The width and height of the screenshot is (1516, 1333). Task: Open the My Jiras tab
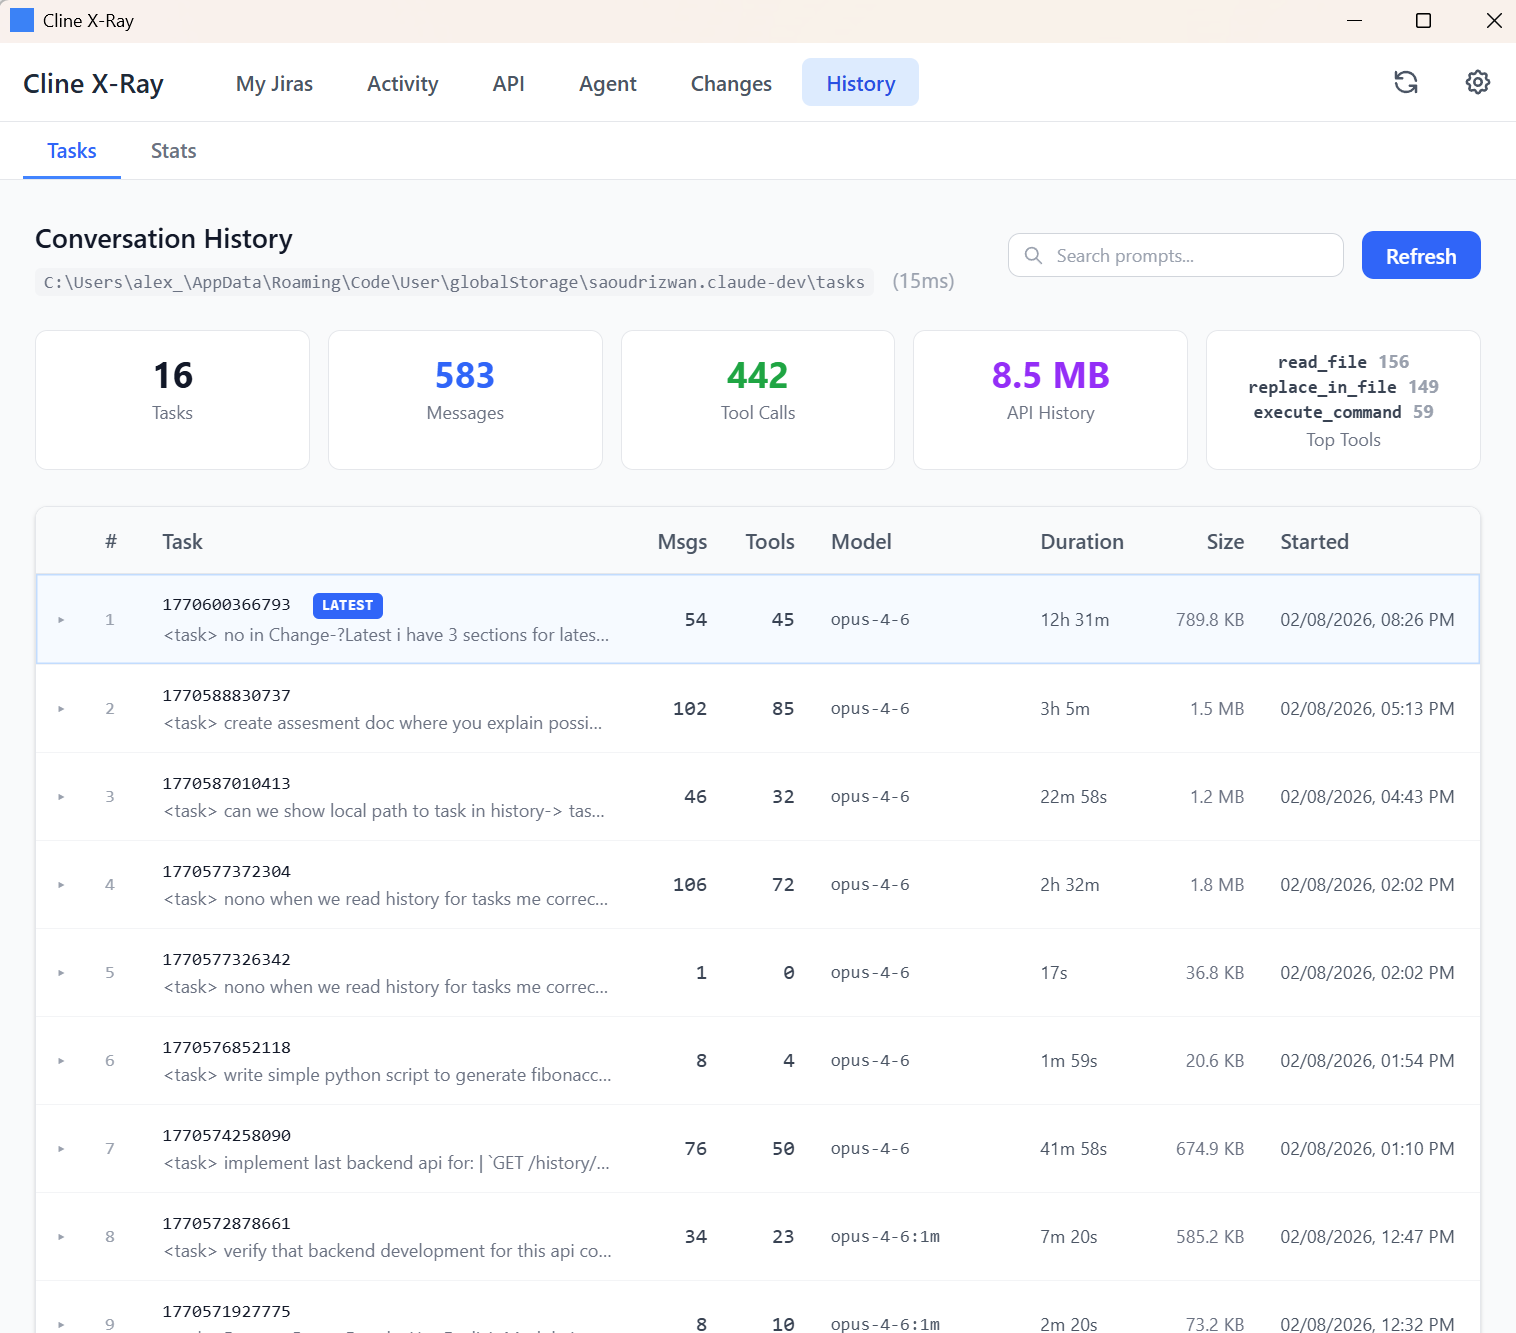274,83
